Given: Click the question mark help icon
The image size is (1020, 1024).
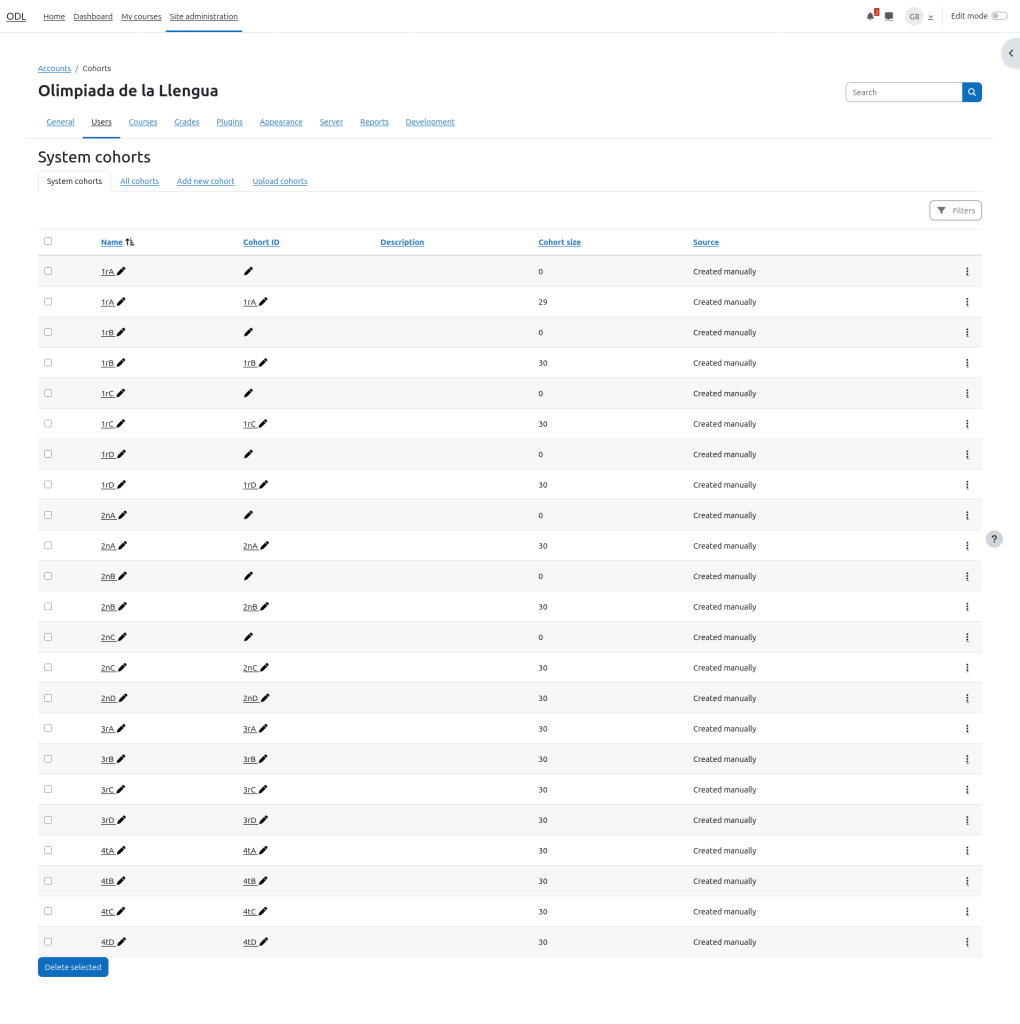Looking at the screenshot, I should pyautogui.click(x=994, y=539).
